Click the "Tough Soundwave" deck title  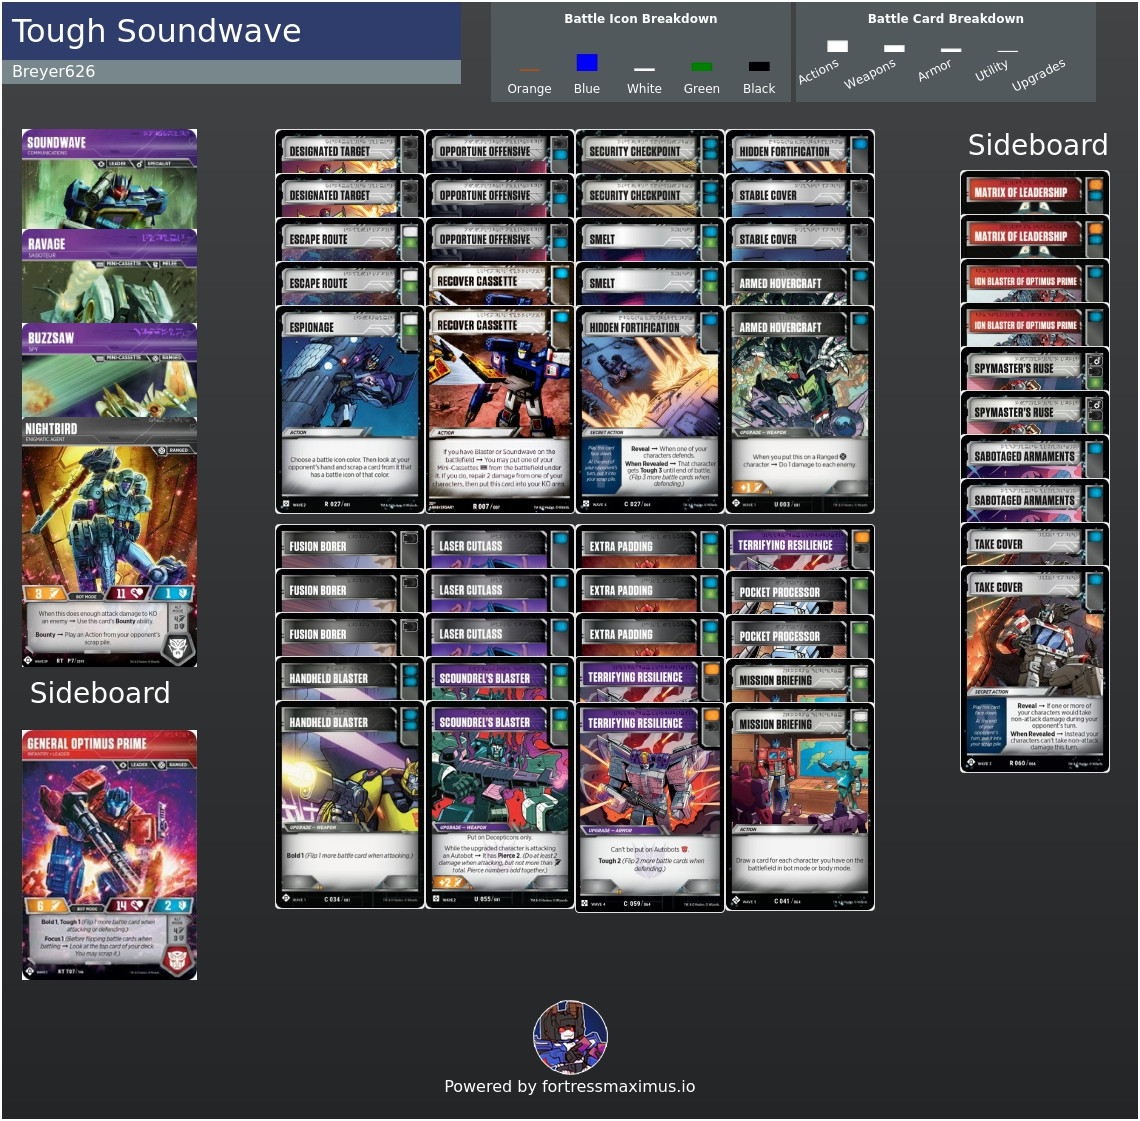point(156,31)
